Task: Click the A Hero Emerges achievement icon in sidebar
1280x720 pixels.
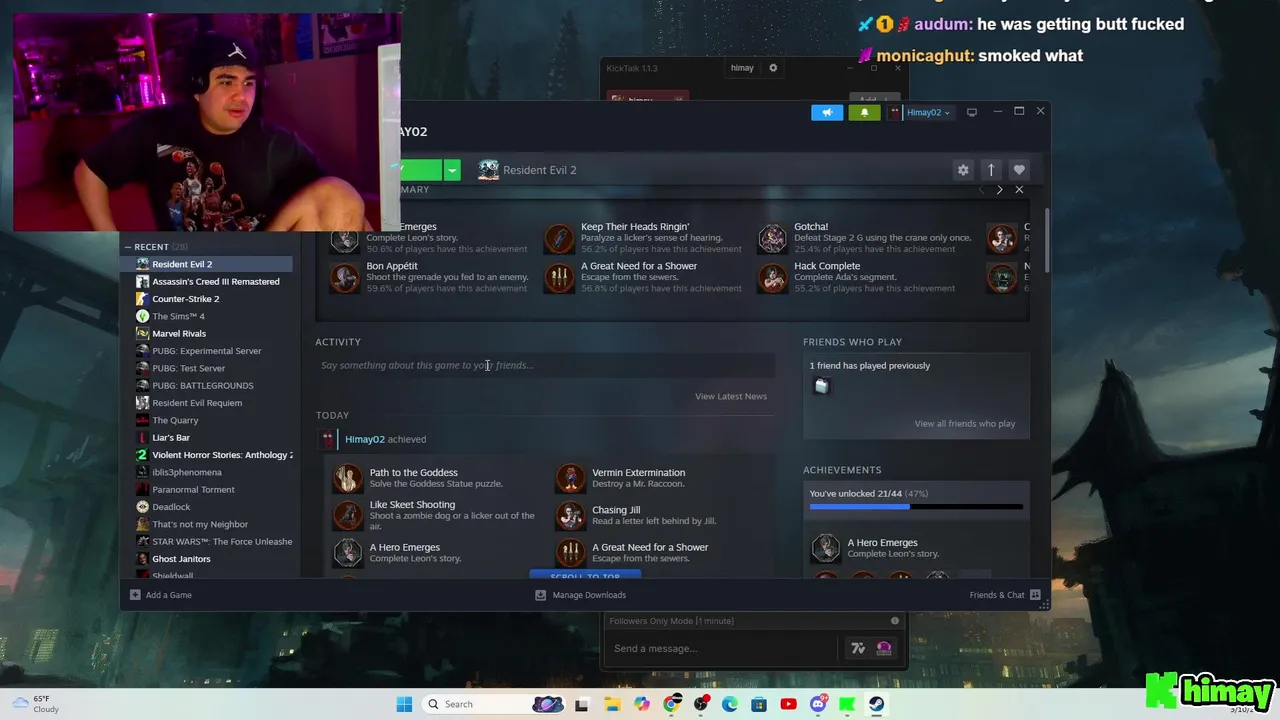Action: 826,548
